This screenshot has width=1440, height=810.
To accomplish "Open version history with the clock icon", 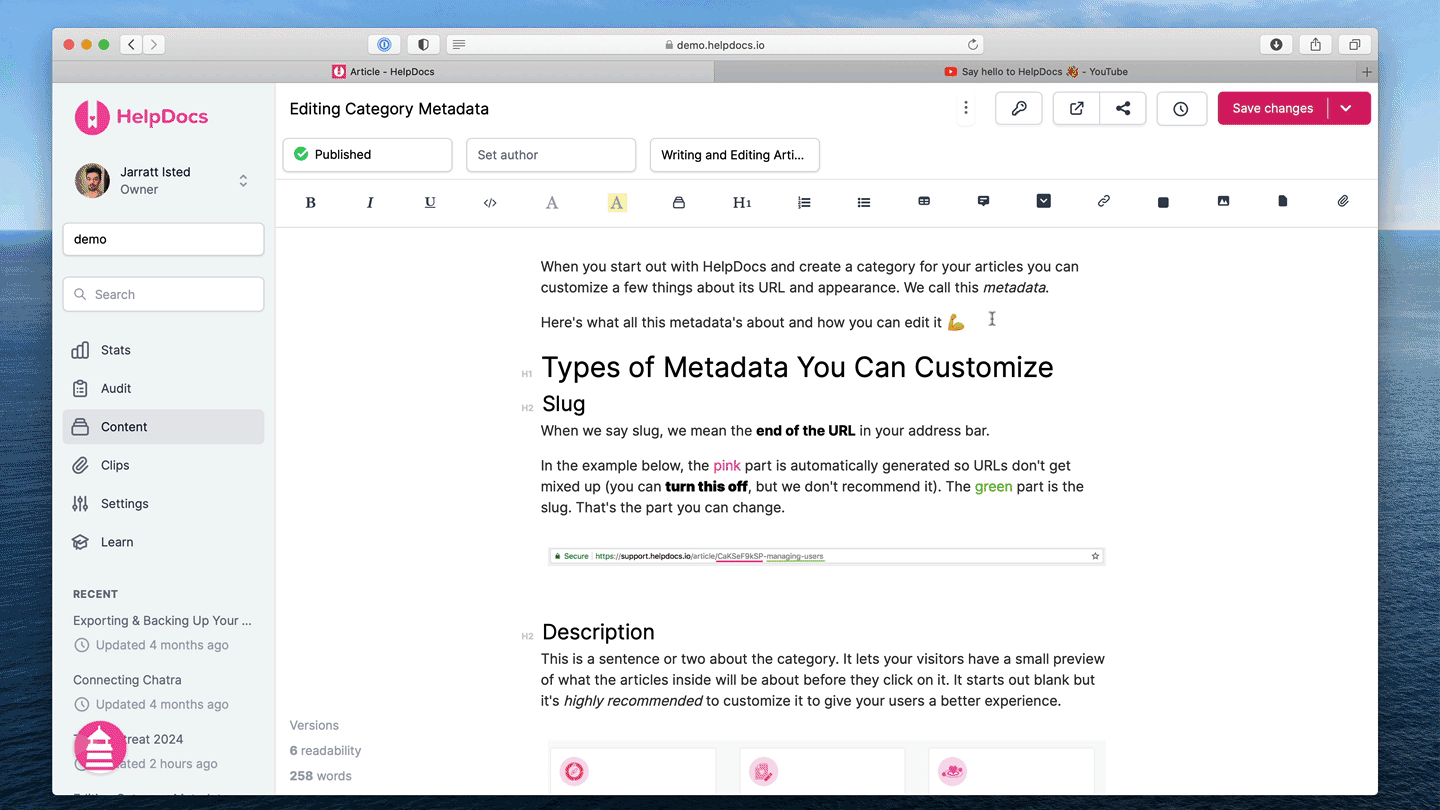I will click(x=1181, y=109).
